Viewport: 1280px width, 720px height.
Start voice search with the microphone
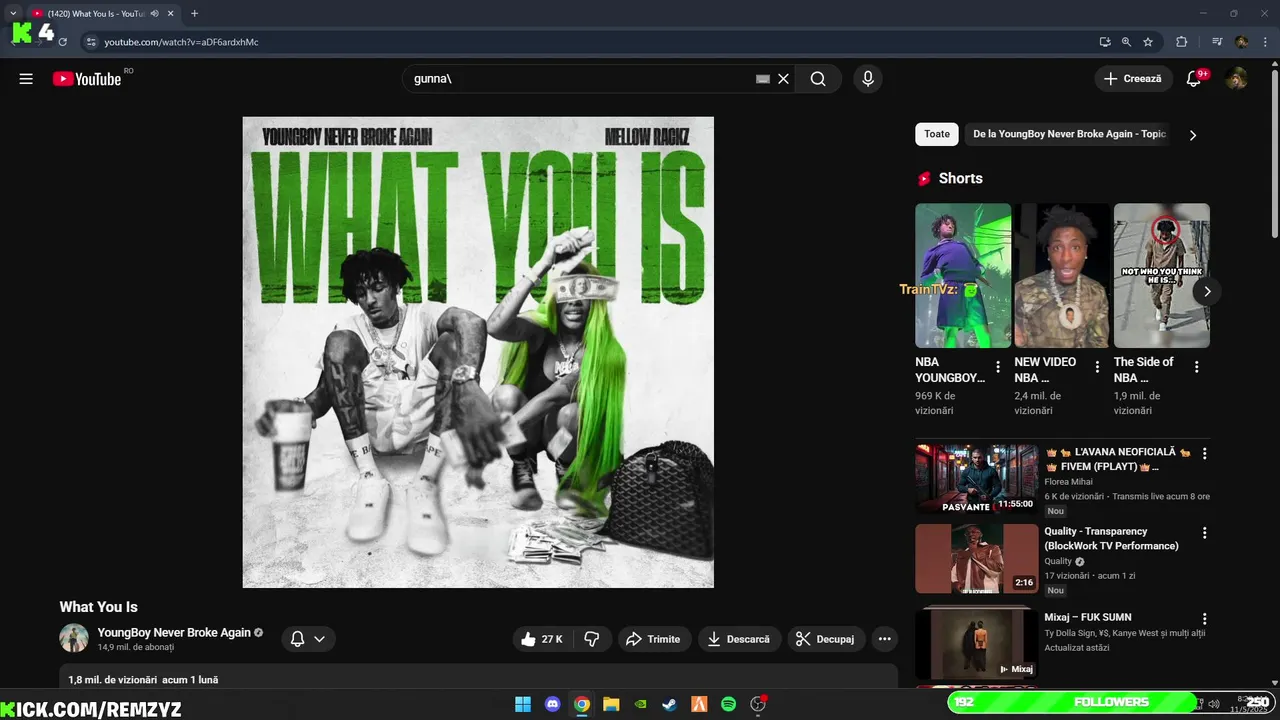868,79
